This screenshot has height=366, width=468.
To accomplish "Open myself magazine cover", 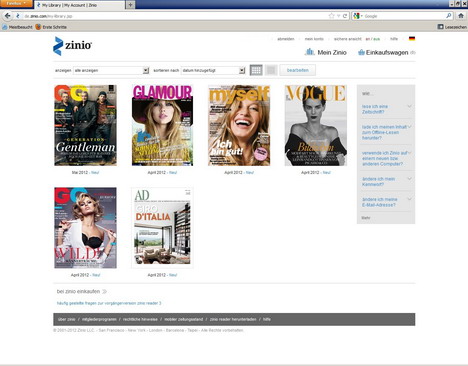I will [239, 125].
